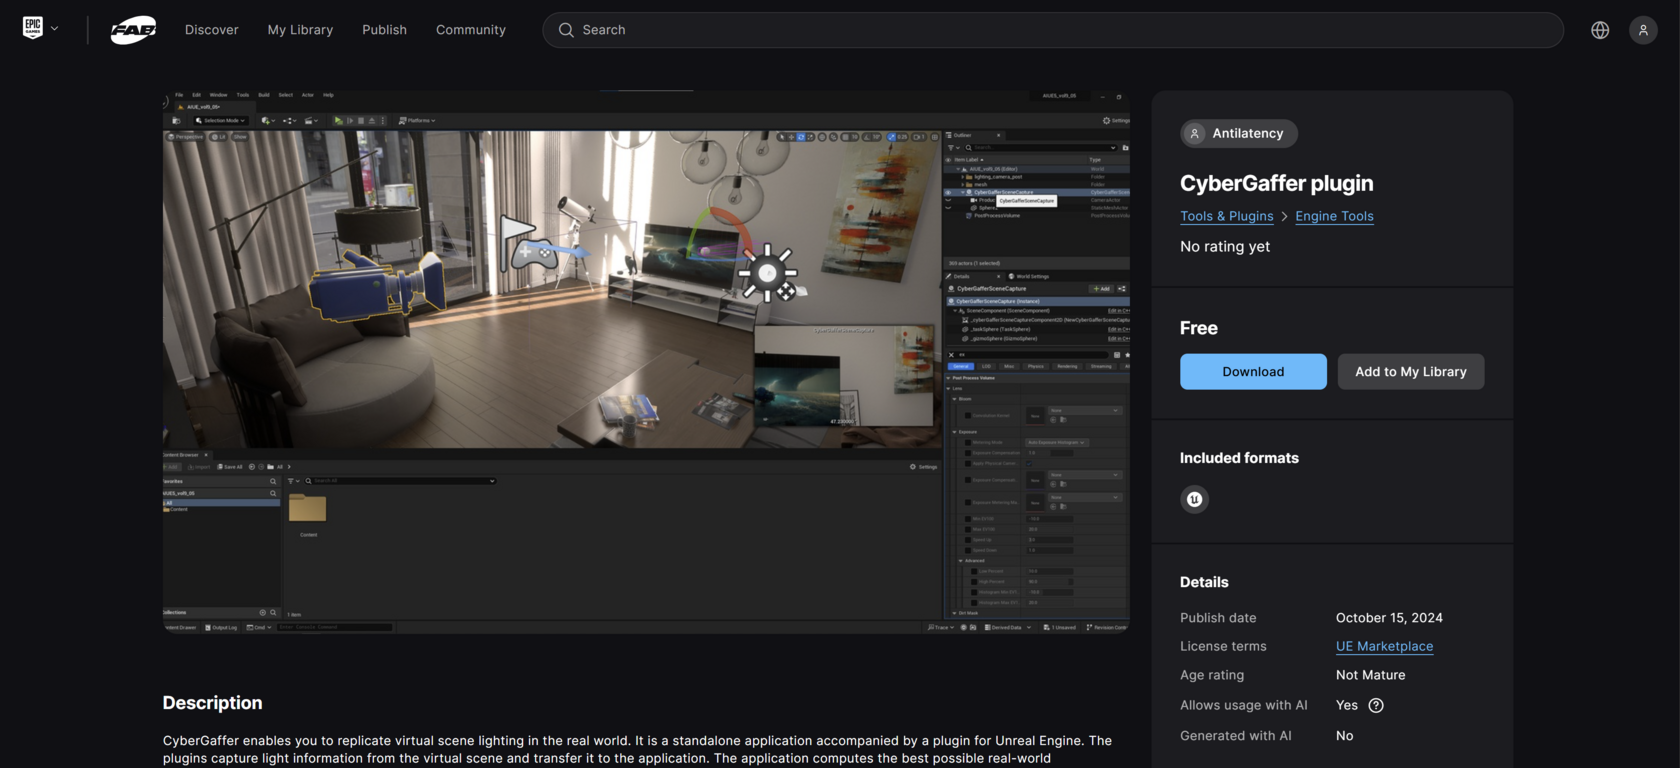Click the 'Included formats' heading
Viewport: 1680px width, 768px height.
pyautogui.click(x=1239, y=458)
